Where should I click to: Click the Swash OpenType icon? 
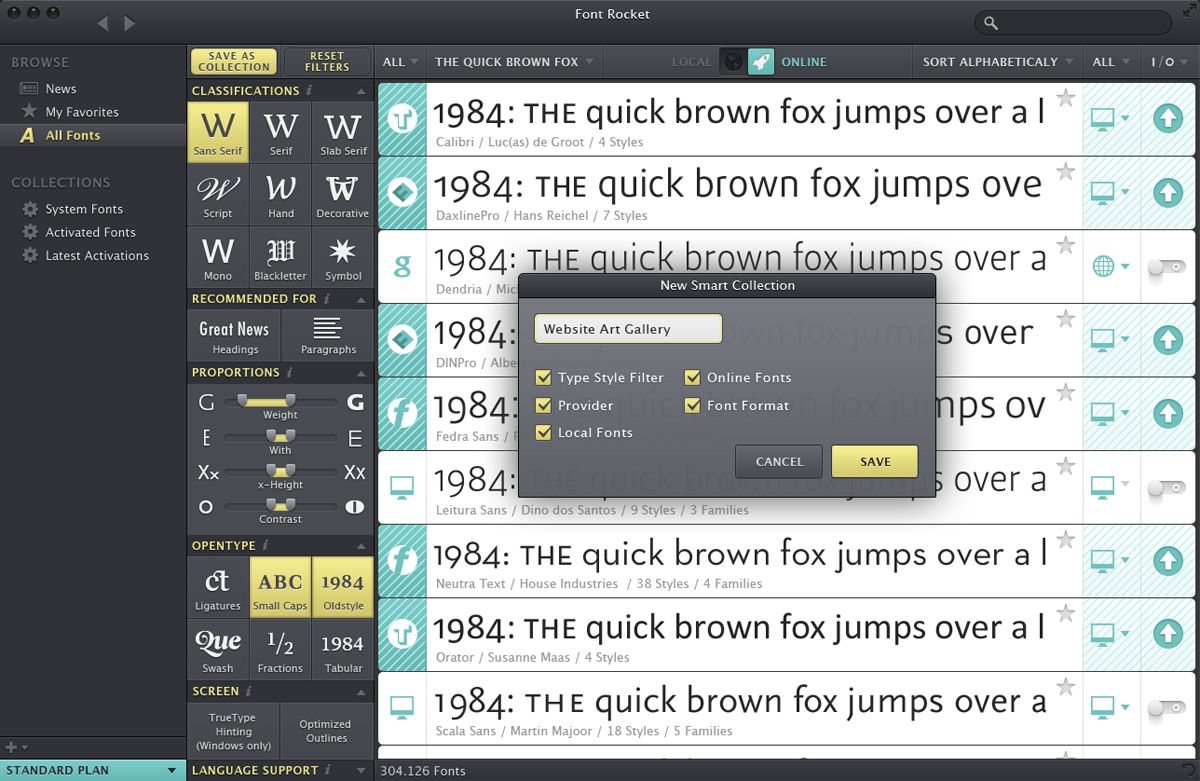click(218, 648)
